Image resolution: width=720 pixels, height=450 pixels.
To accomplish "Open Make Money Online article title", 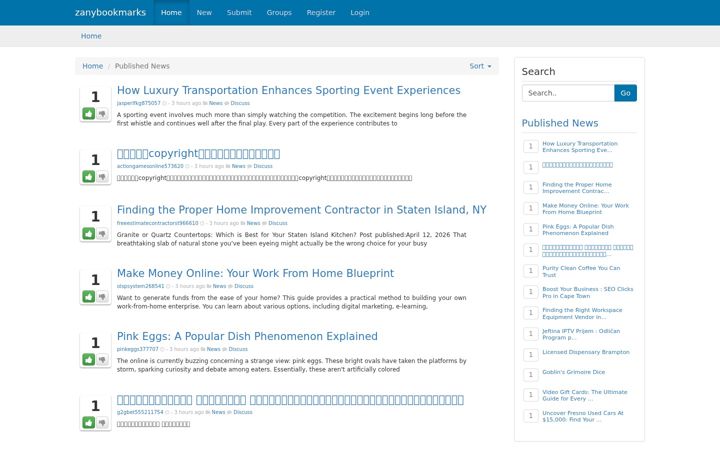I will tap(255, 273).
